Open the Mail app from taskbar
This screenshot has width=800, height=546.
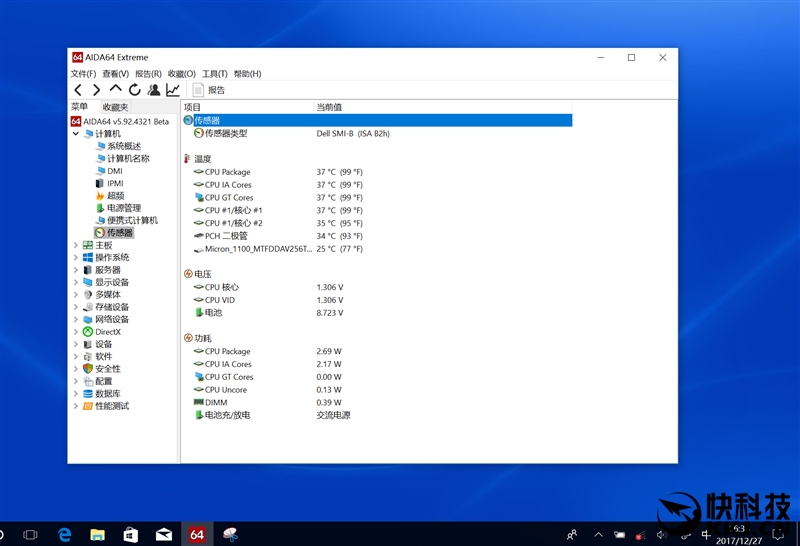tap(164, 534)
